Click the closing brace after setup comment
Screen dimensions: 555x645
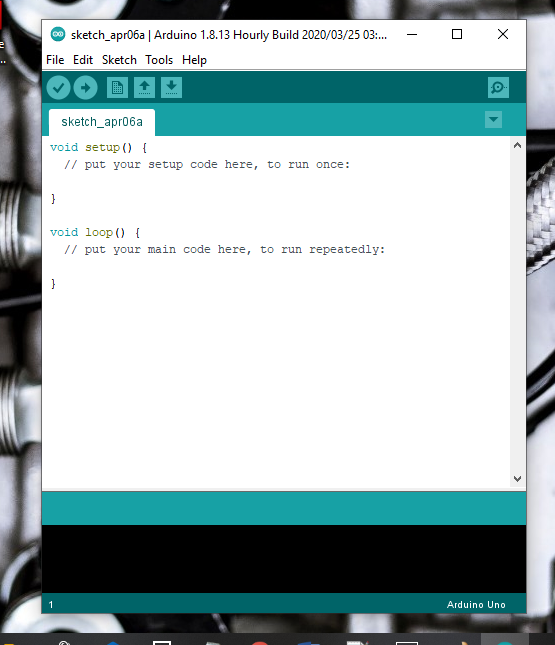coord(53,199)
